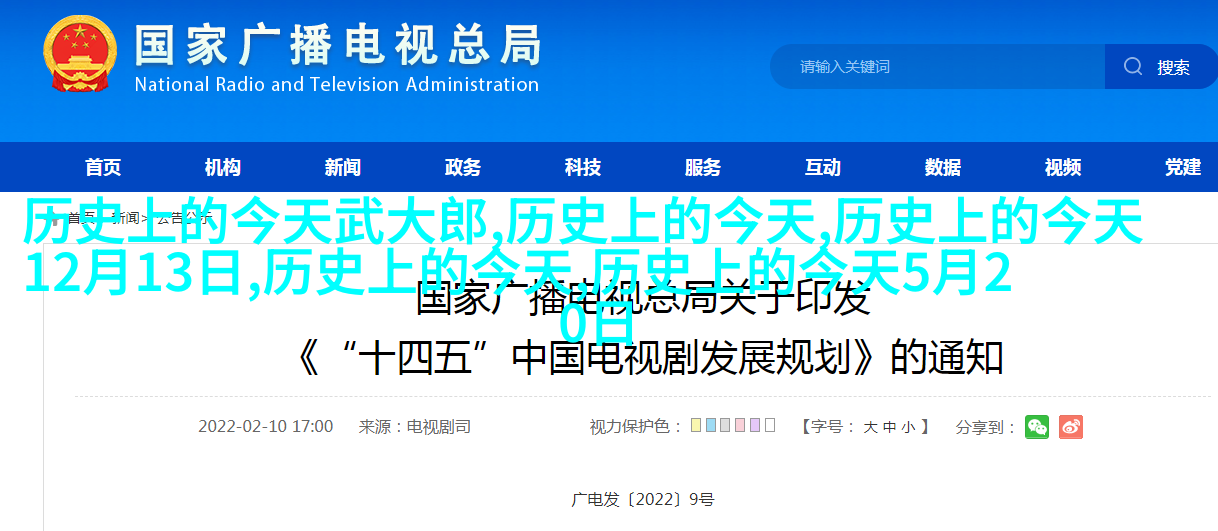The image size is (1218, 531).
Task: Open the 服务 menu
Action: point(702,167)
